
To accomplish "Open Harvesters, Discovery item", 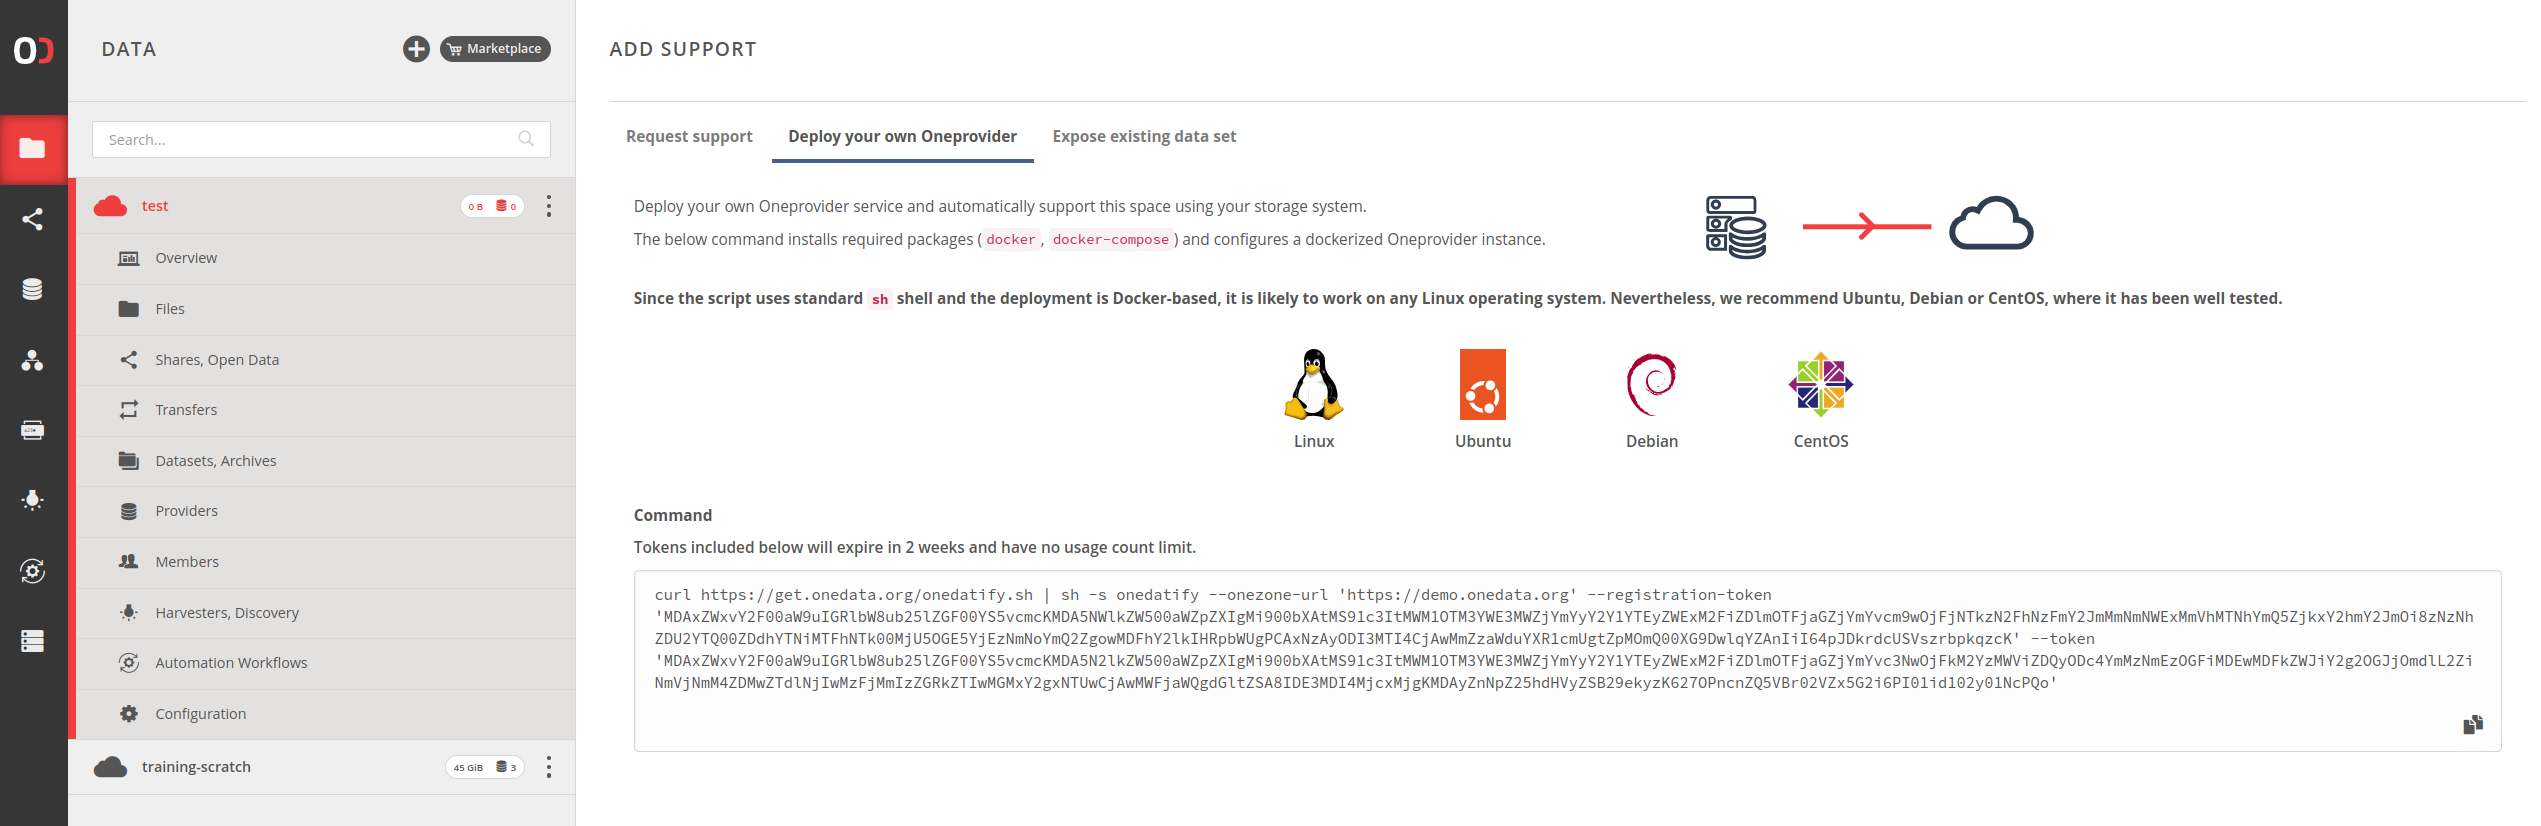I will pyautogui.click(x=326, y=613).
